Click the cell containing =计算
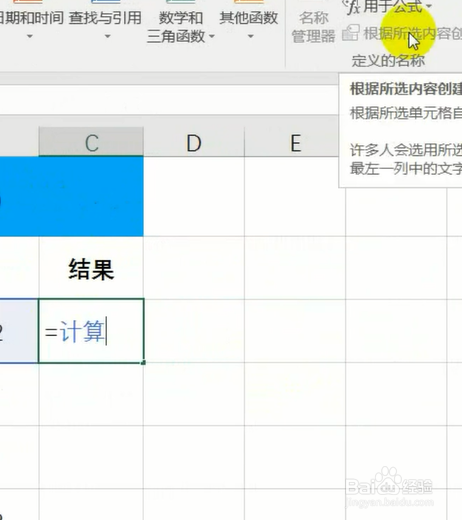The image size is (462, 520). coord(91,331)
